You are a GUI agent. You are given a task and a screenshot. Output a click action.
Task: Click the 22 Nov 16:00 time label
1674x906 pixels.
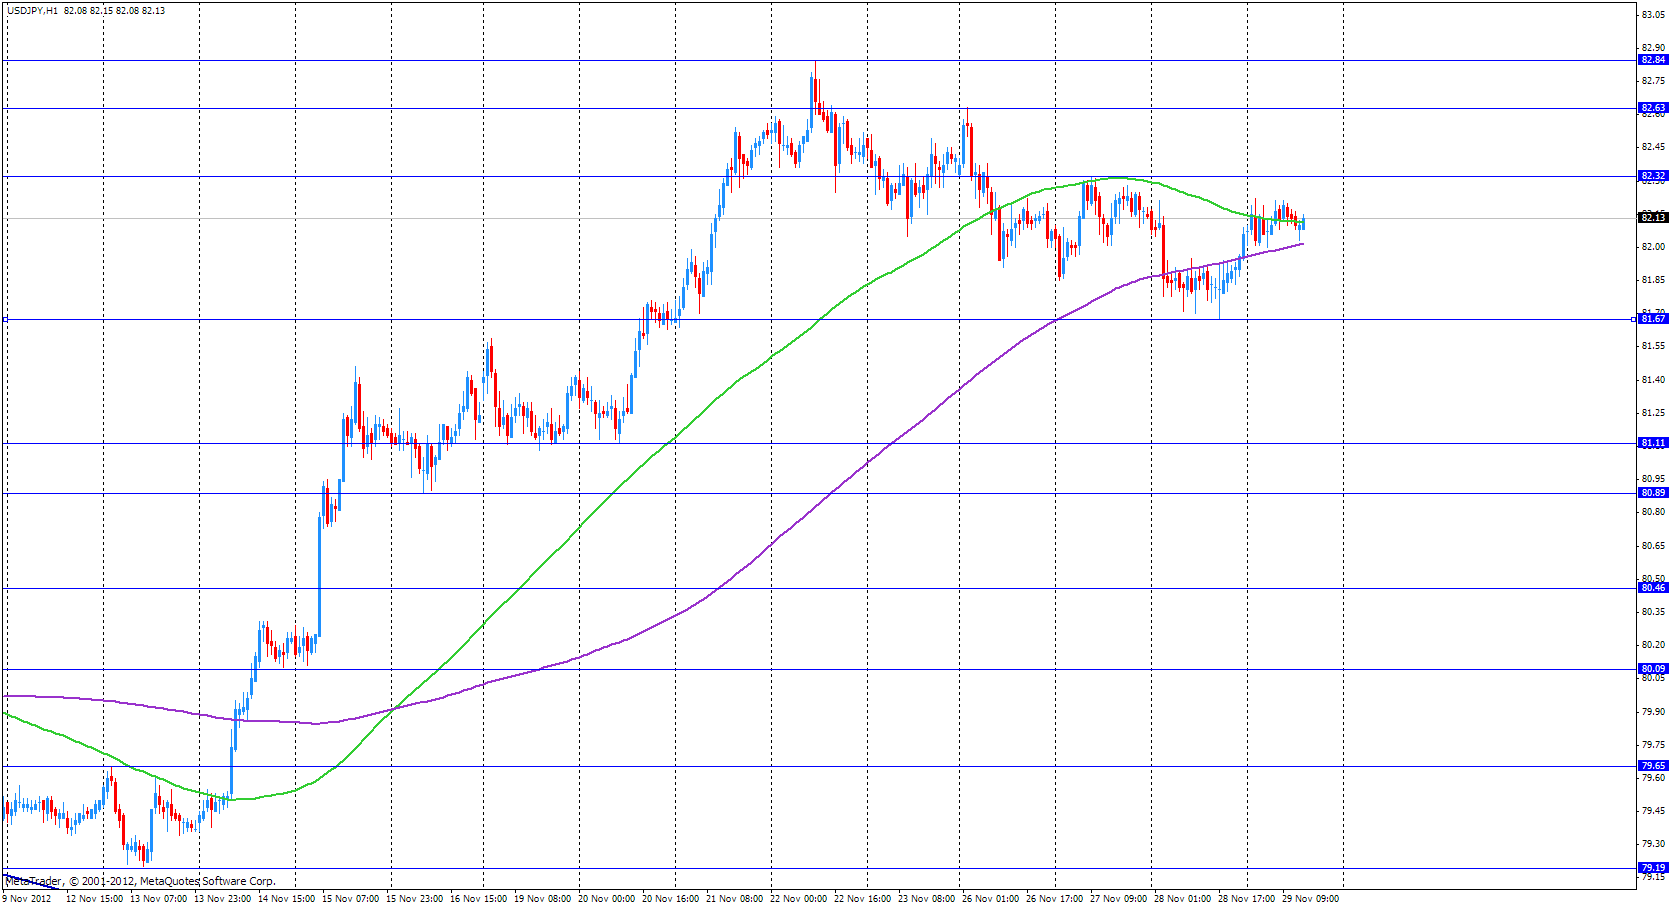pos(863,898)
